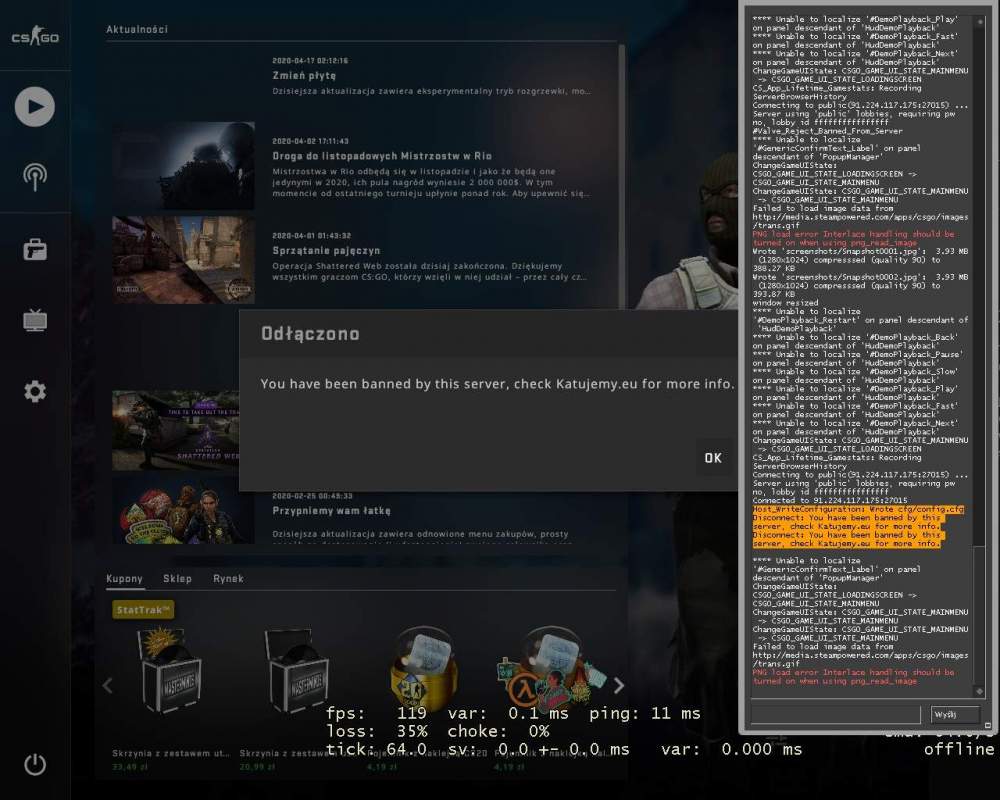Click the console scrollbar down arrow

980,691
